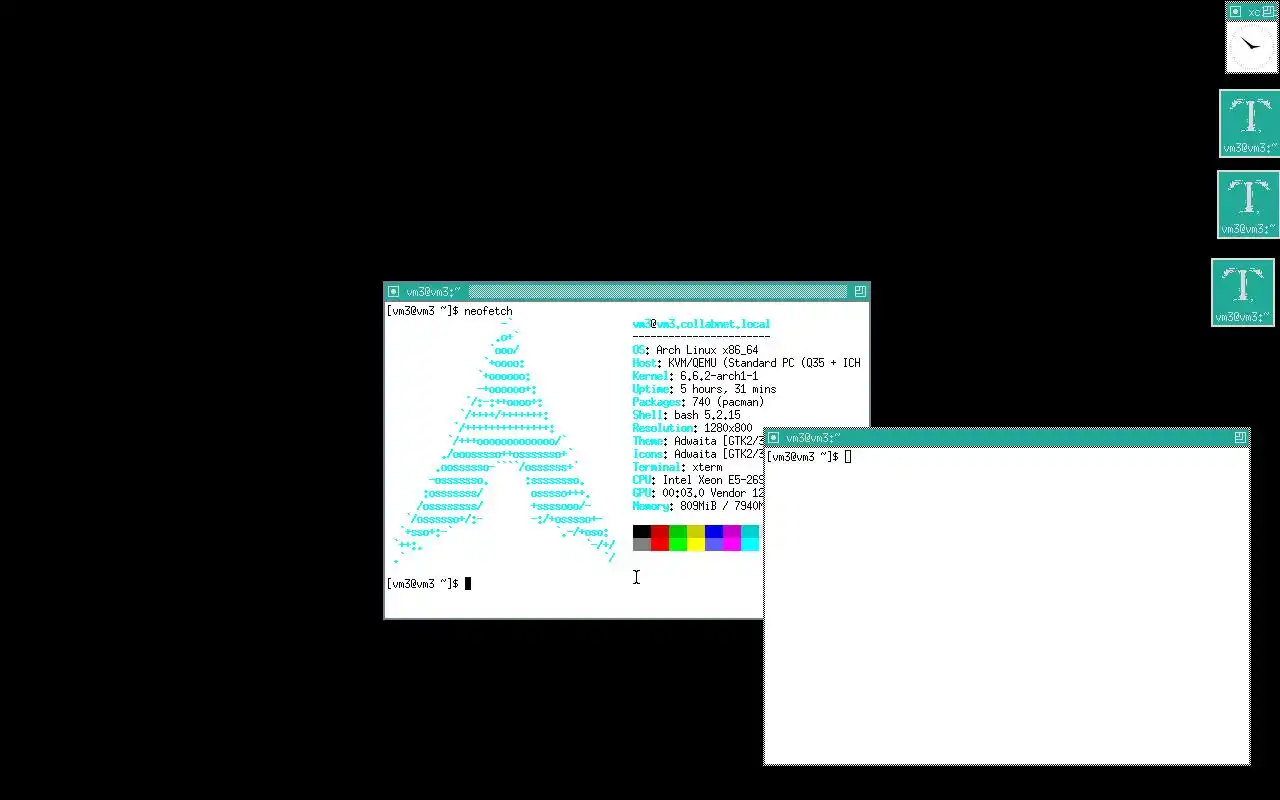Click the black color block in neofetch
The width and height of the screenshot is (1280, 800).
[x=642, y=531]
